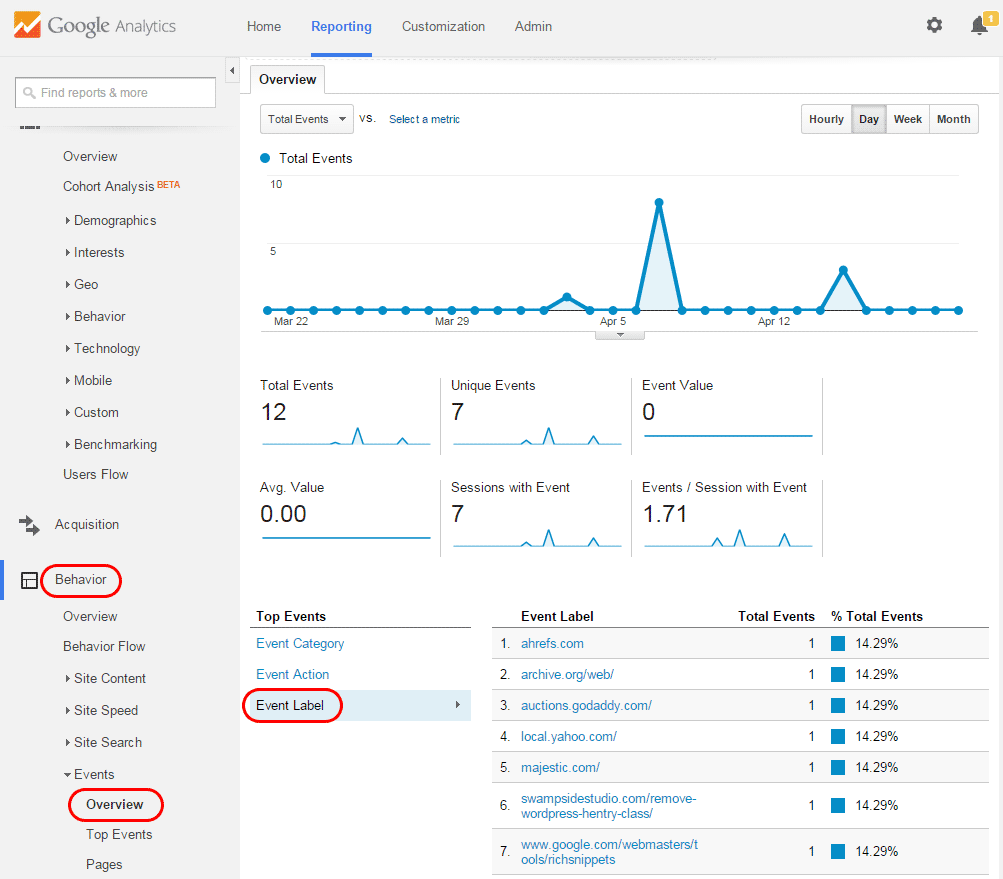The height and width of the screenshot is (879, 1003).
Task: Open swampsidestudio.com event label link
Action: 608,806
